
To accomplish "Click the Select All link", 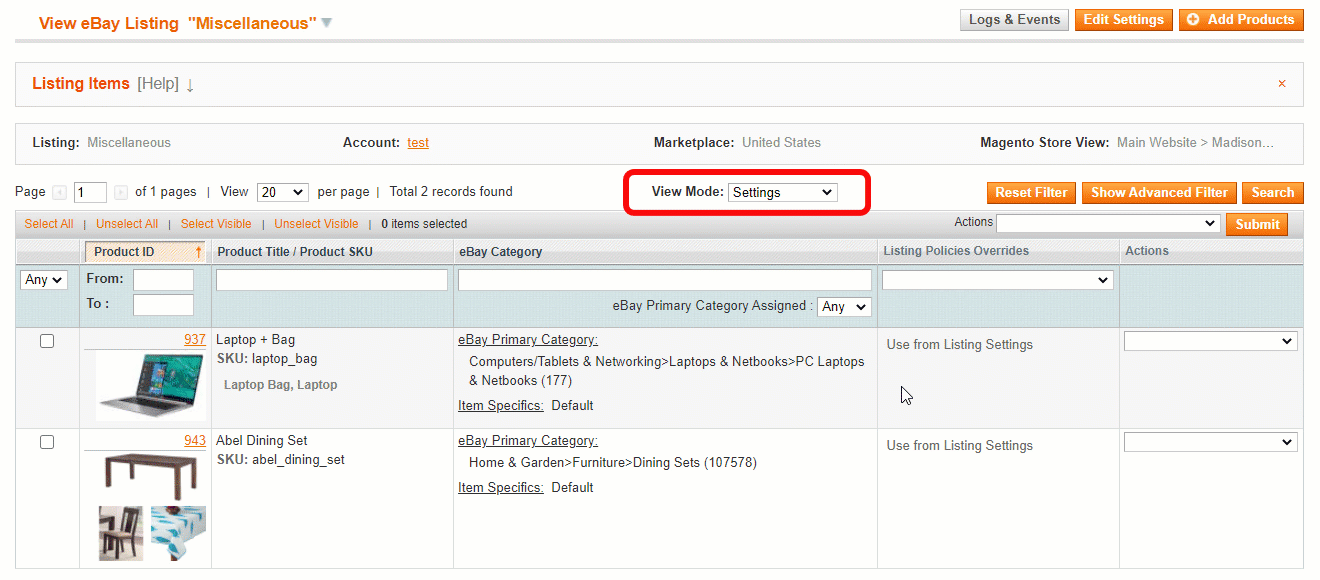I will 48,223.
